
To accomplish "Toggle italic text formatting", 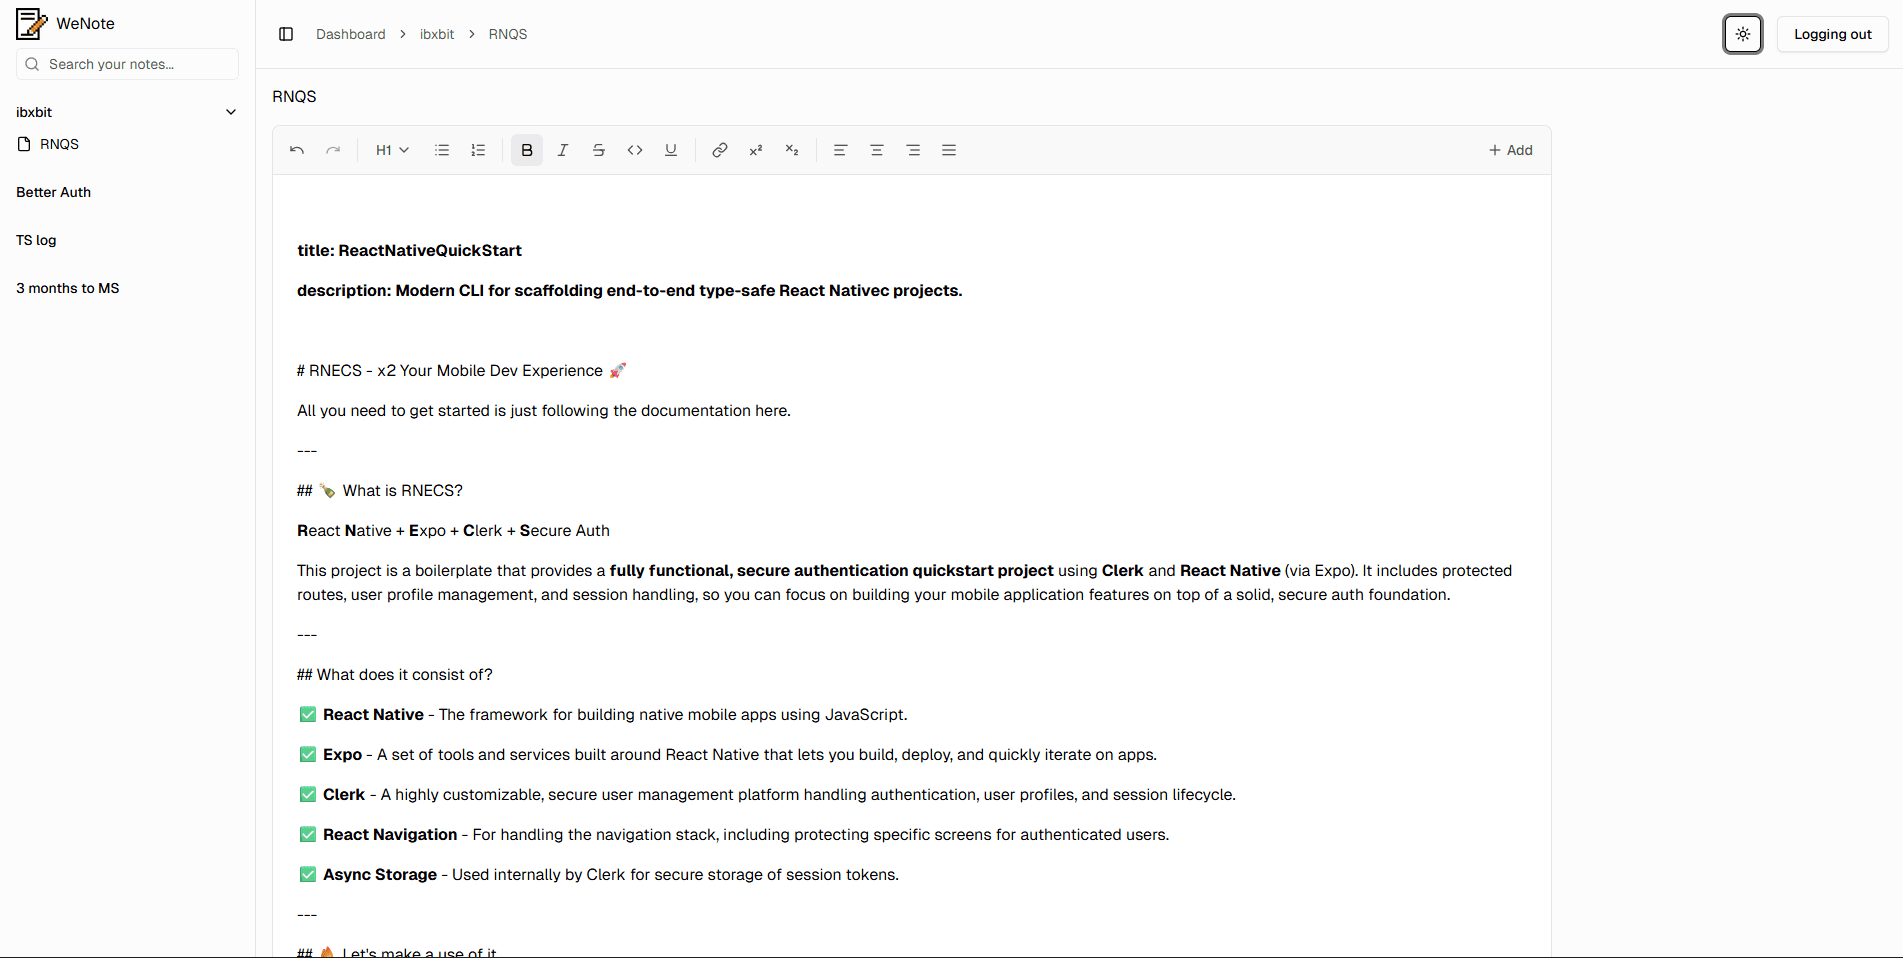I will click(563, 150).
